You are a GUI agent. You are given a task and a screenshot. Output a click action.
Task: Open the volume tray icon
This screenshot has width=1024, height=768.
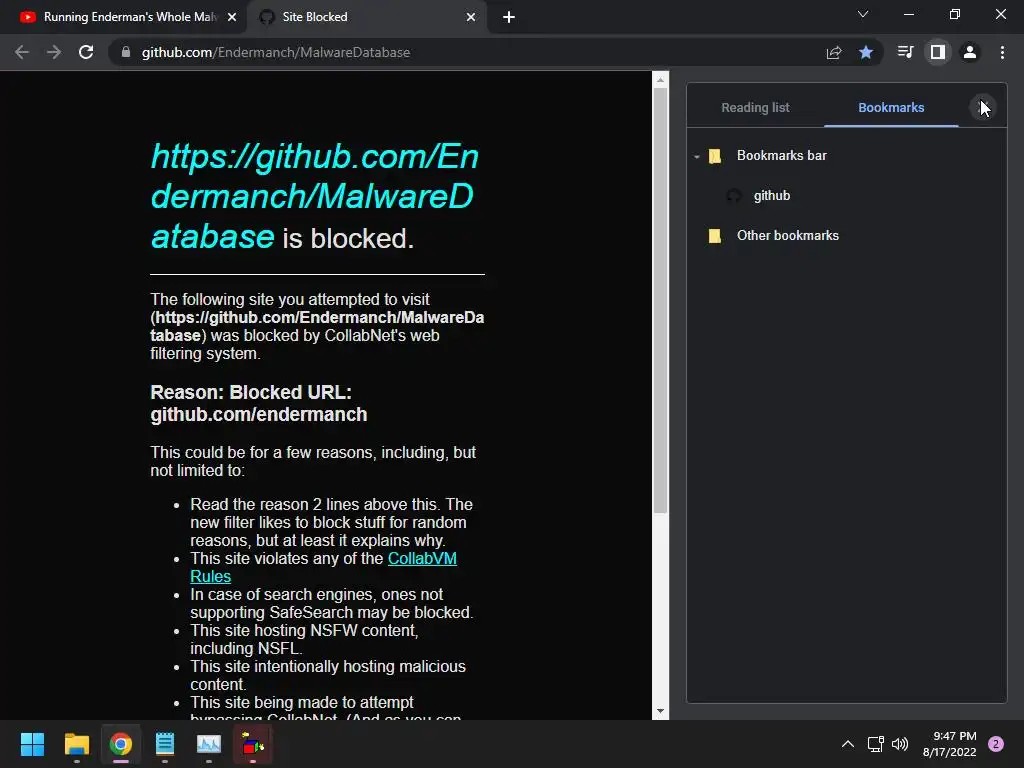900,744
